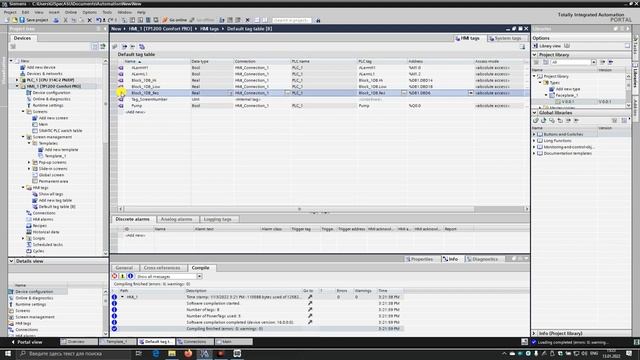Open the Show all messages dropdown
The width and height of the screenshot is (640, 360).
click(x=199, y=276)
